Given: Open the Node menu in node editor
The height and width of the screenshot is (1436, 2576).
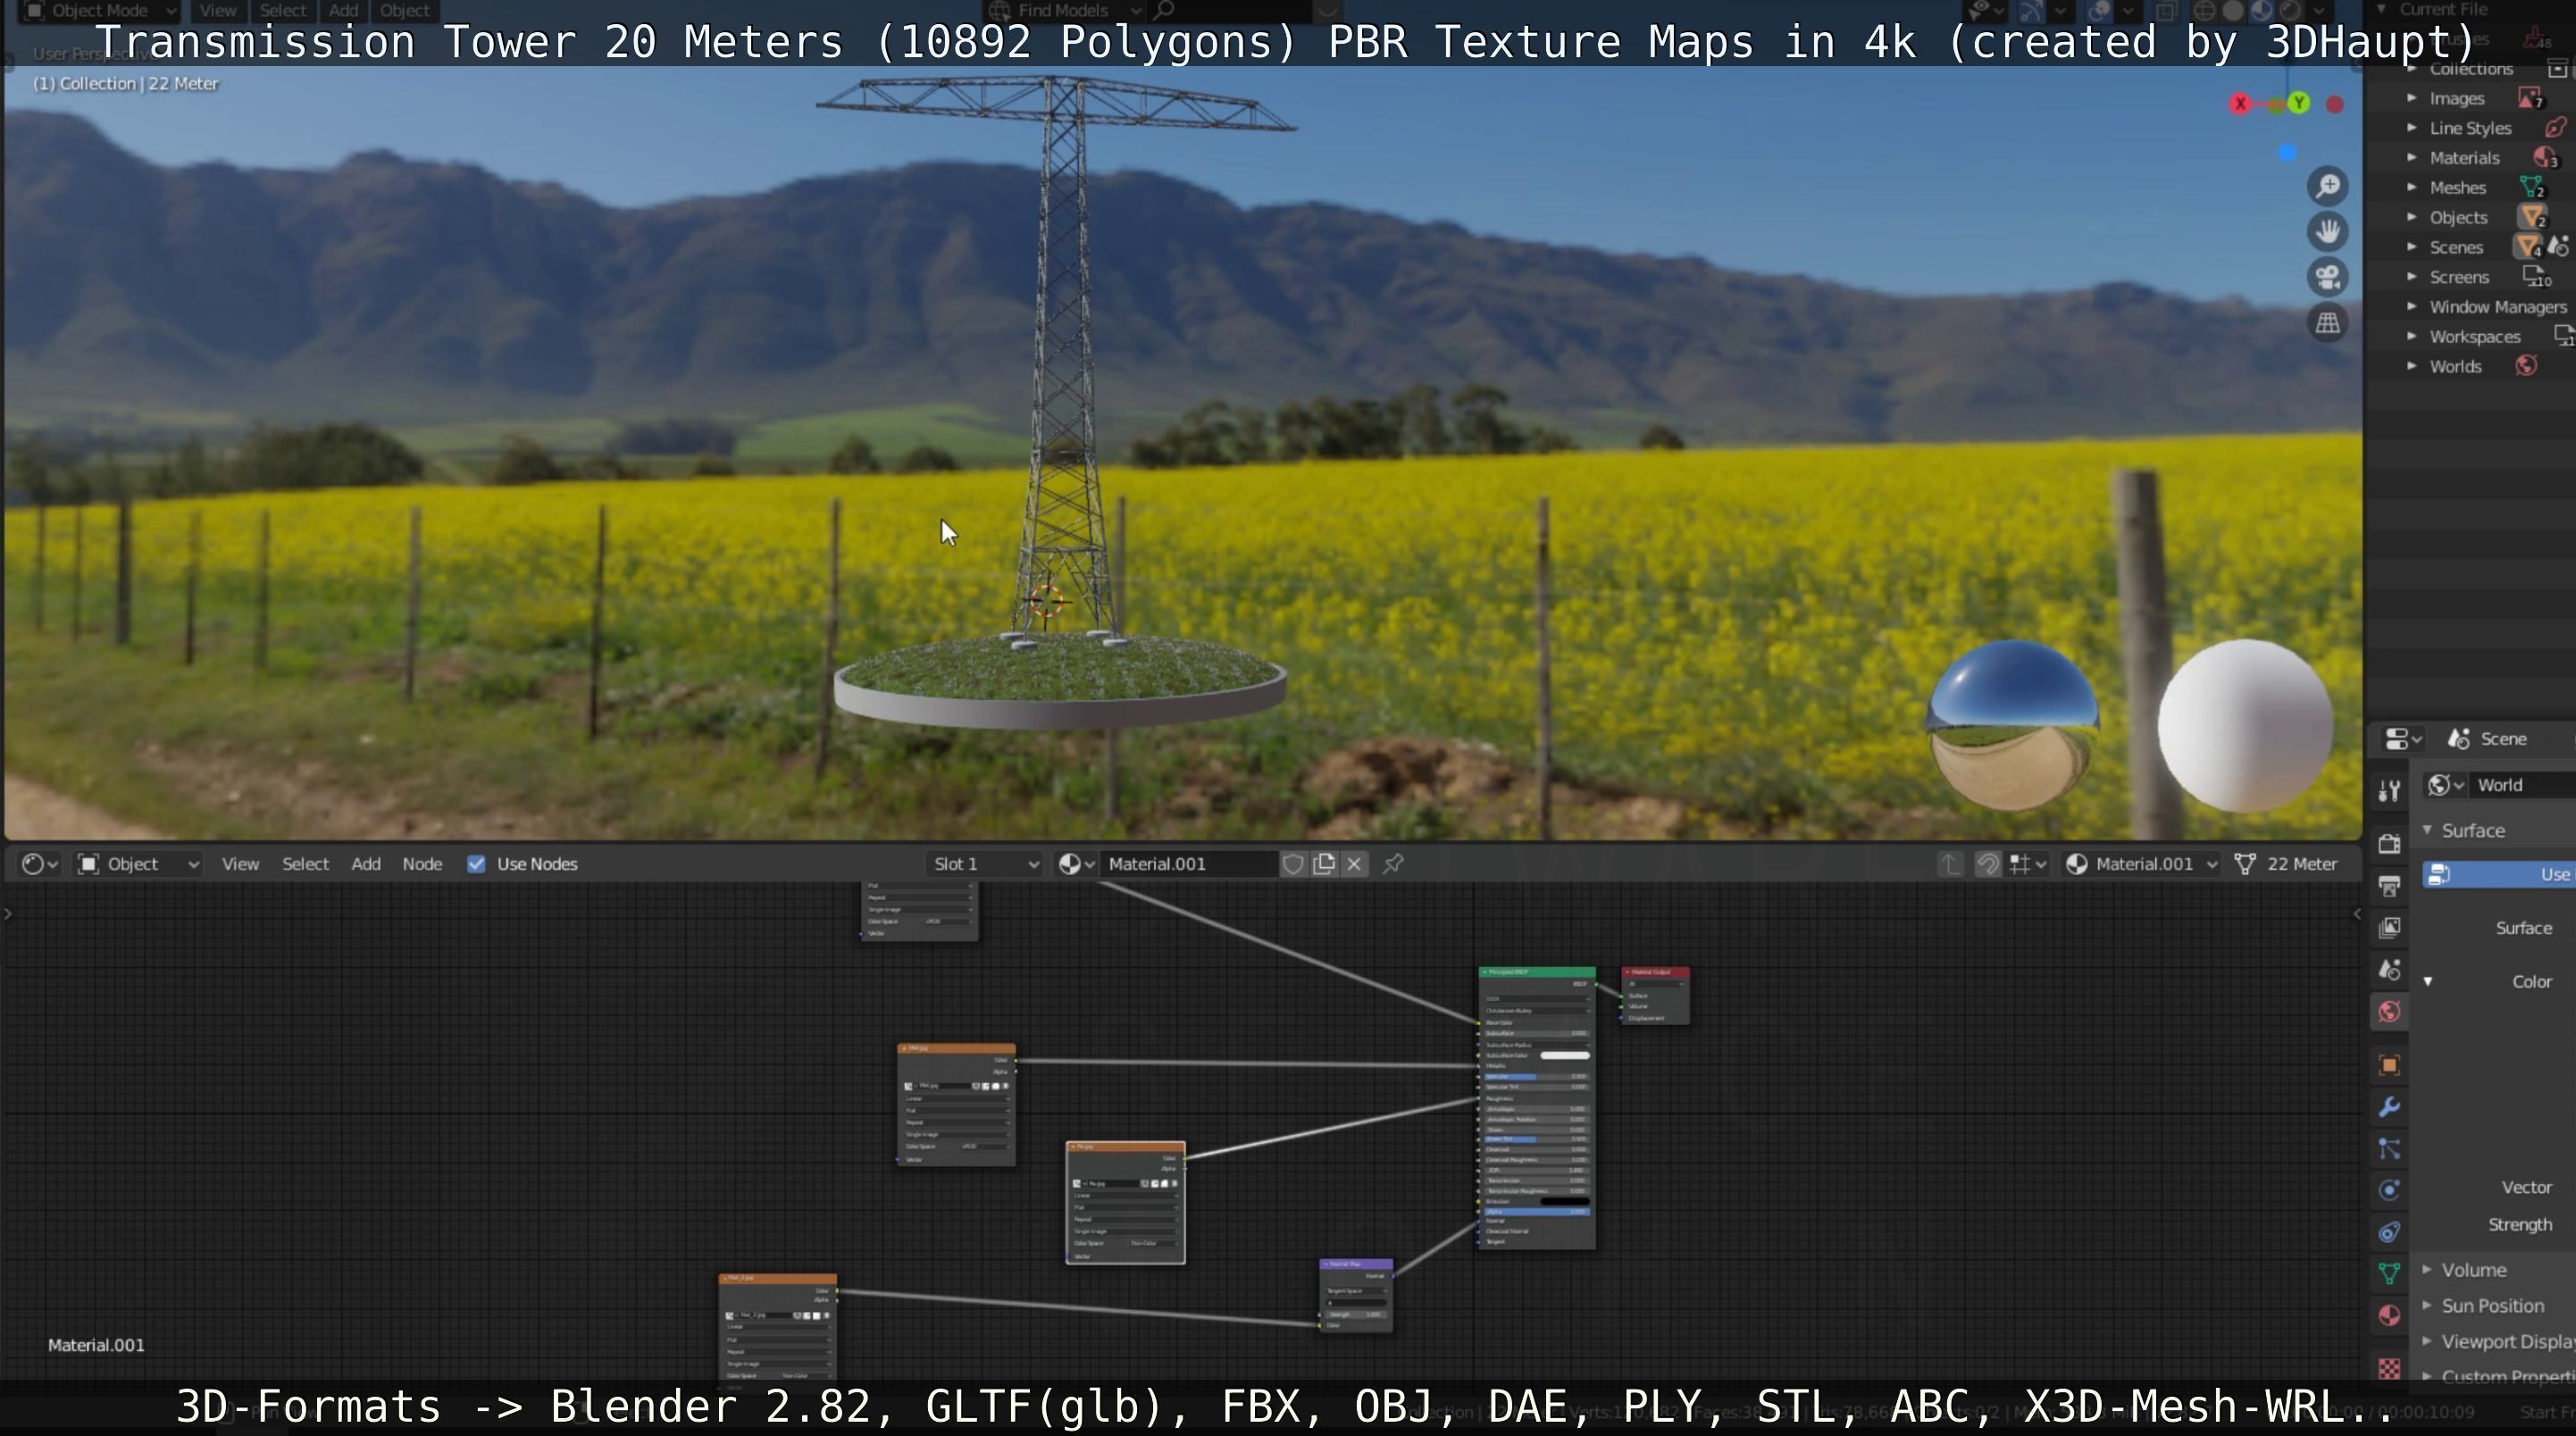Looking at the screenshot, I should [x=422, y=864].
